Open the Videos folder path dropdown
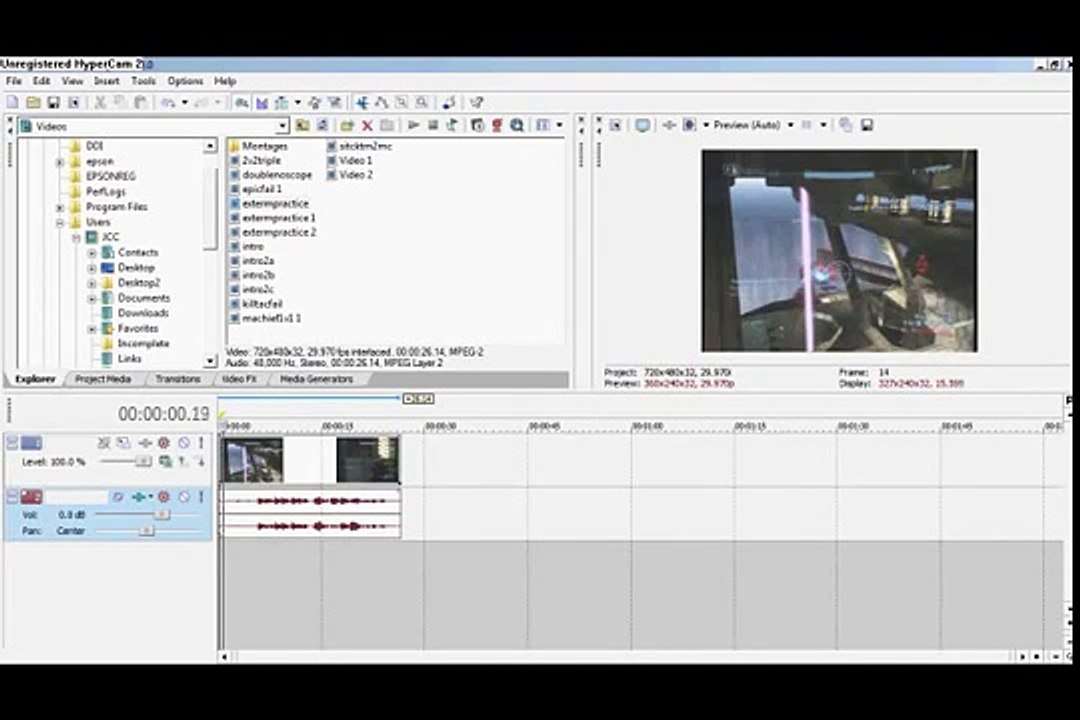The height and width of the screenshot is (720, 1080). coord(282,126)
